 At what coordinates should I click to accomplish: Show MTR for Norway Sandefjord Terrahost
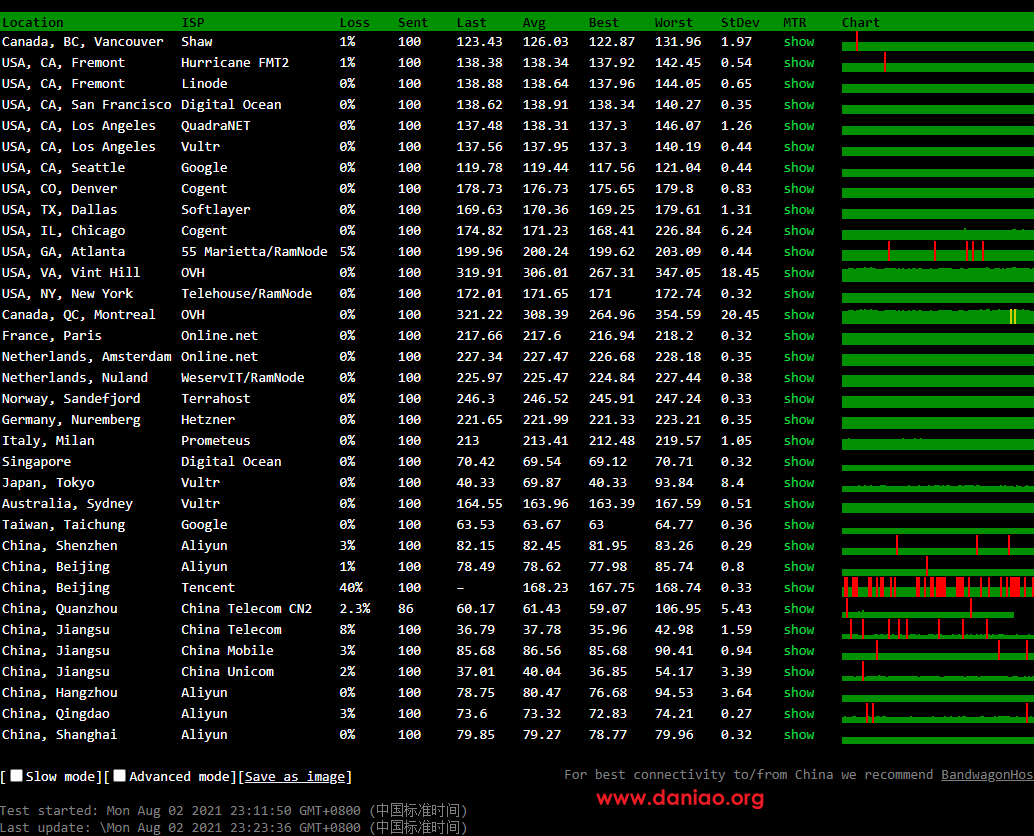tap(799, 399)
